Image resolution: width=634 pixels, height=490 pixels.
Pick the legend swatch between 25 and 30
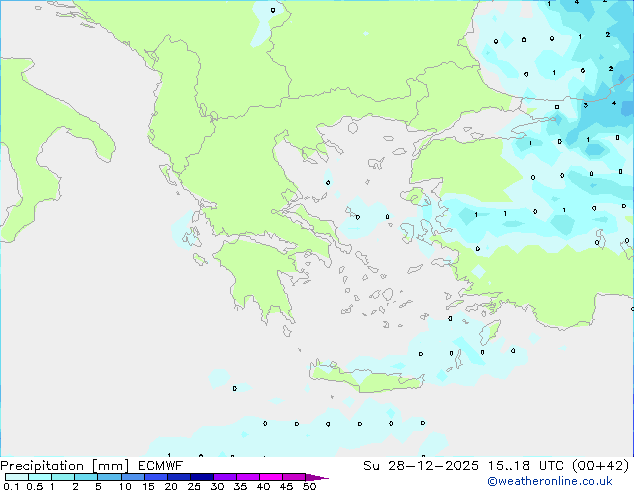(x=202, y=477)
